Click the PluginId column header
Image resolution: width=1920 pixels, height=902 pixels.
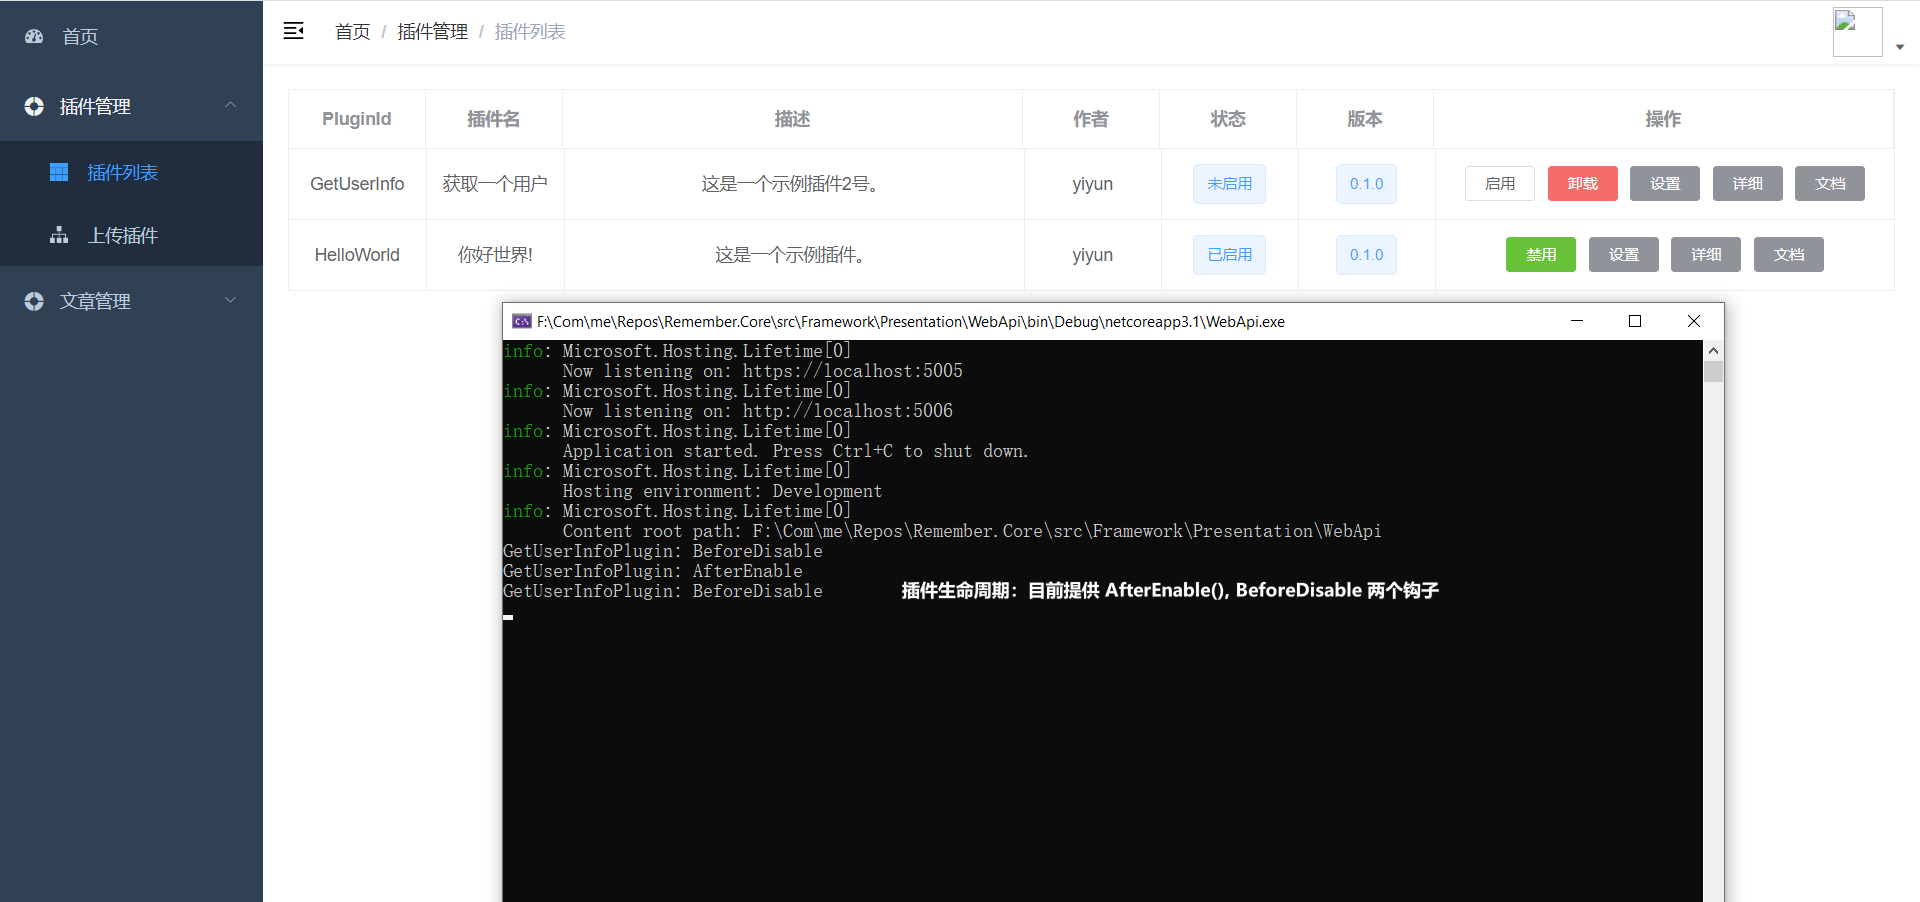pos(357,119)
